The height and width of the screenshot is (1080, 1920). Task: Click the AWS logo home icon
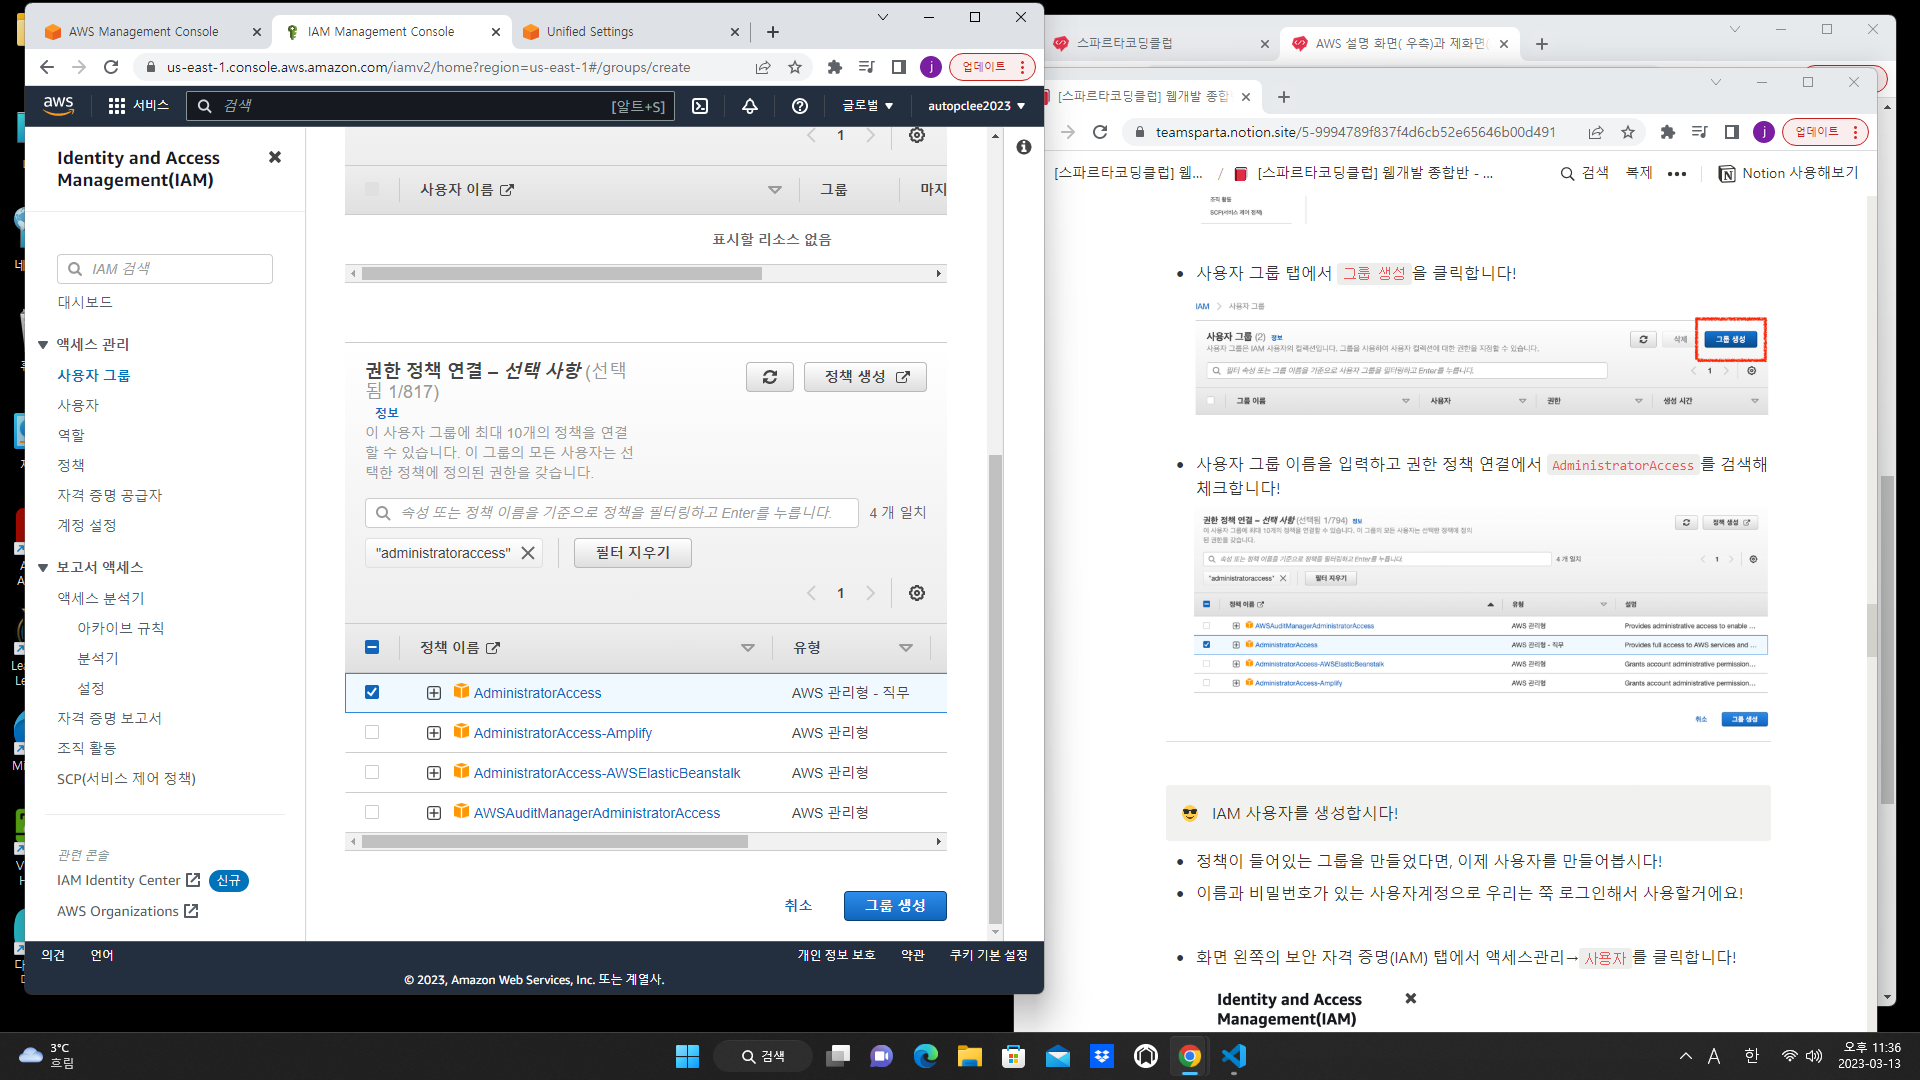pos(58,106)
